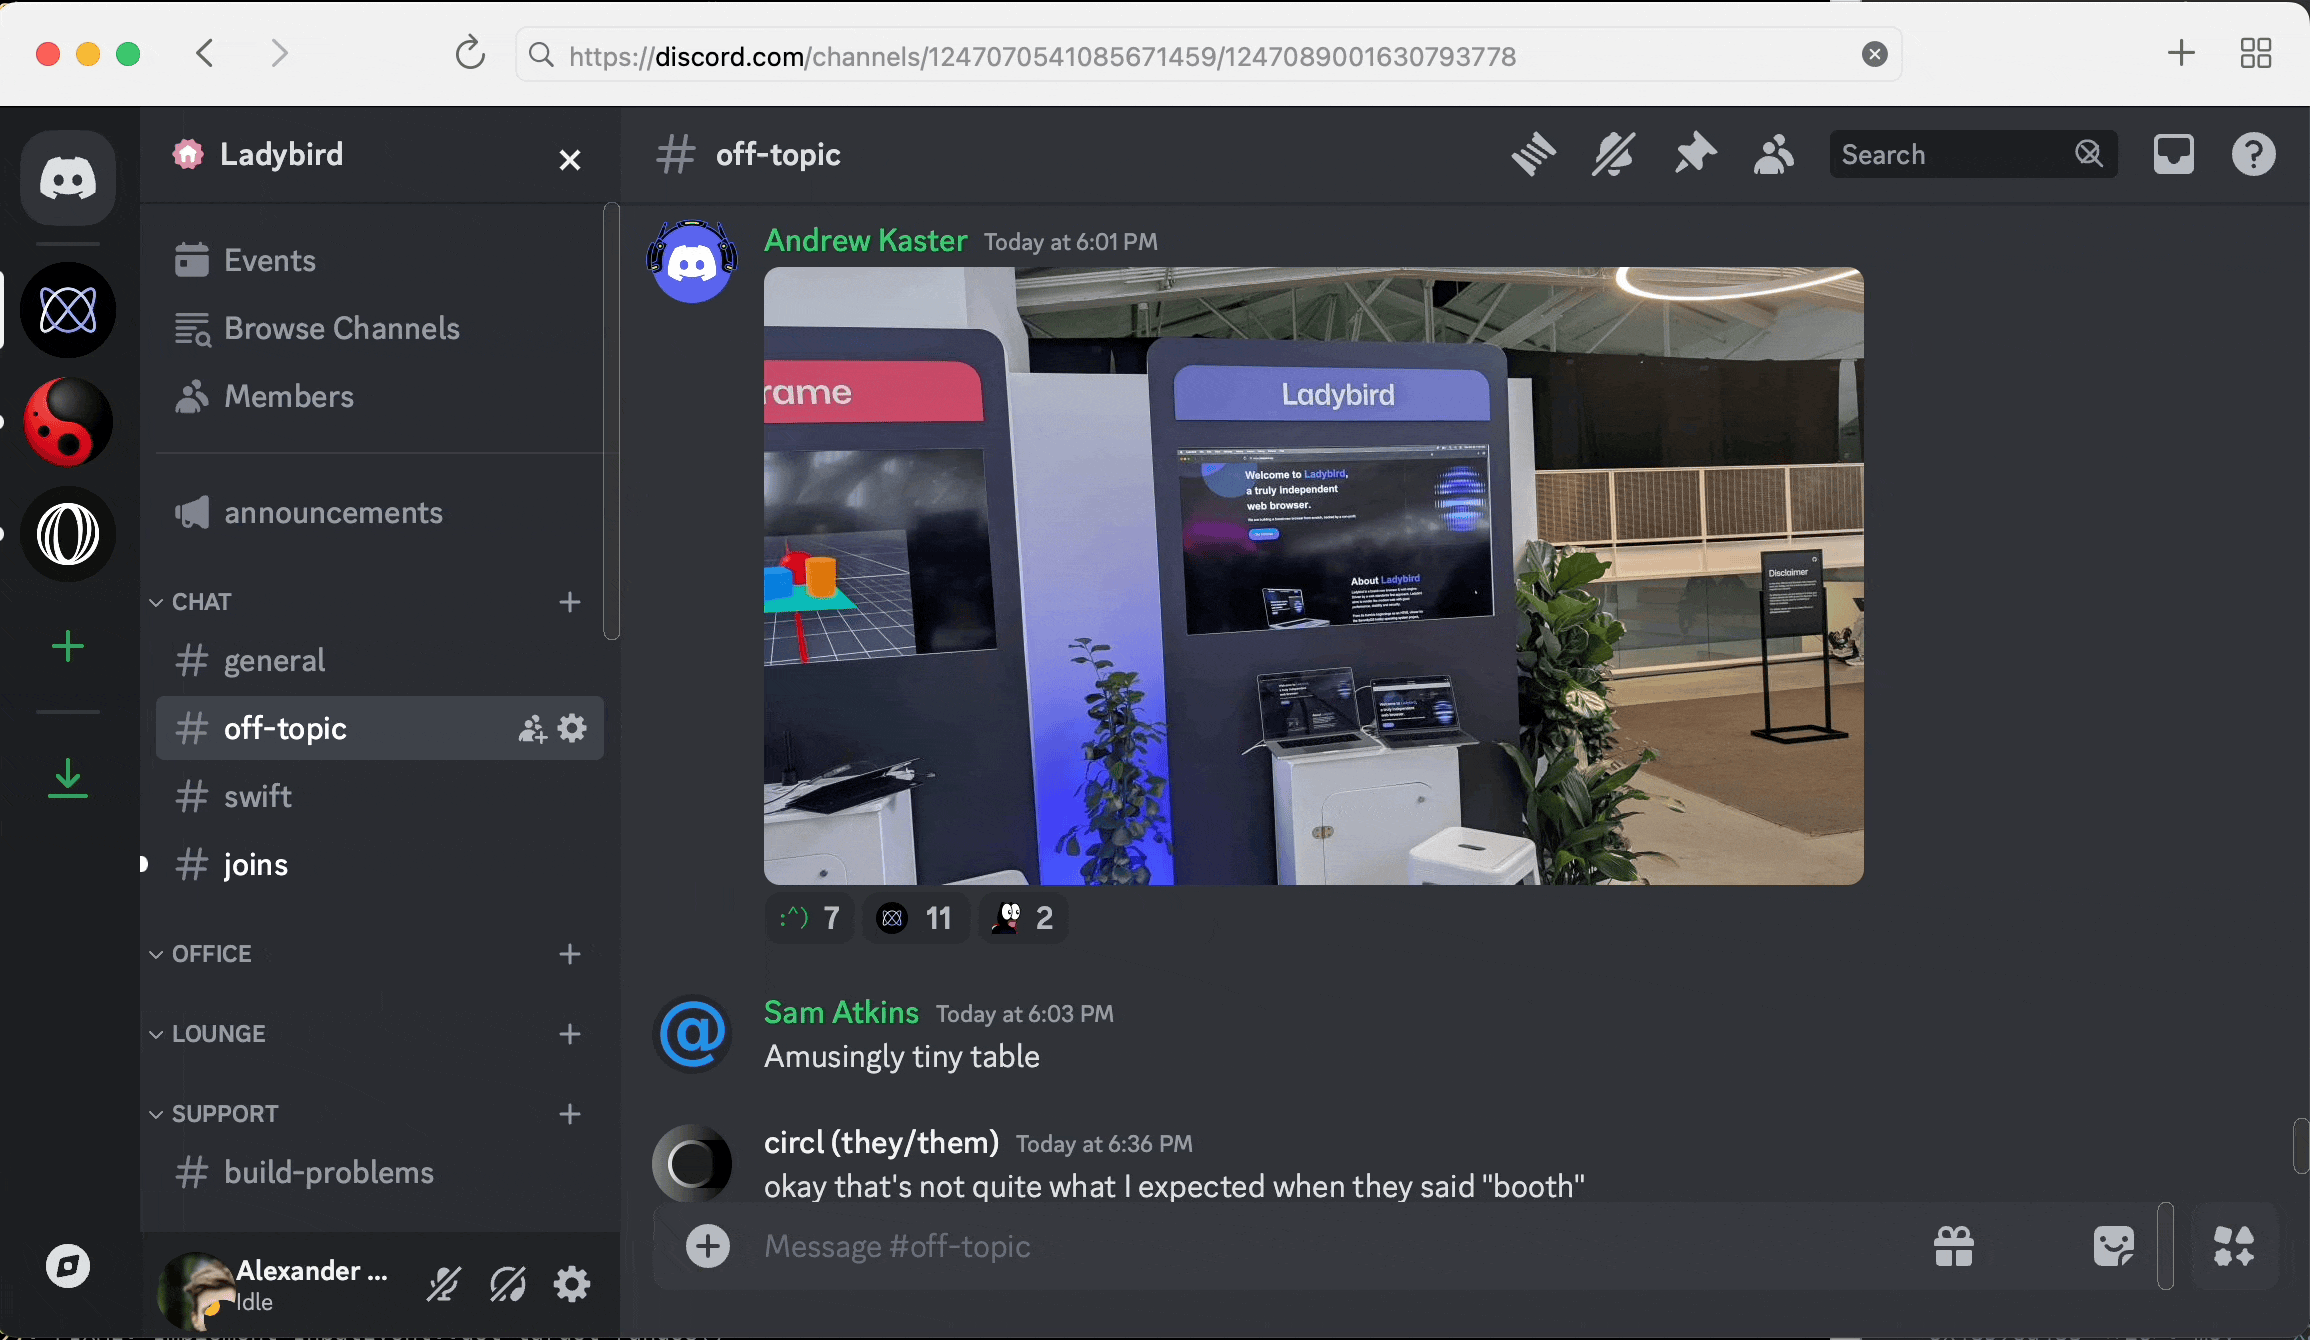The height and width of the screenshot is (1340, 2310).
Task: Open the threads panel for off-topic
Action: point(1533,154)
